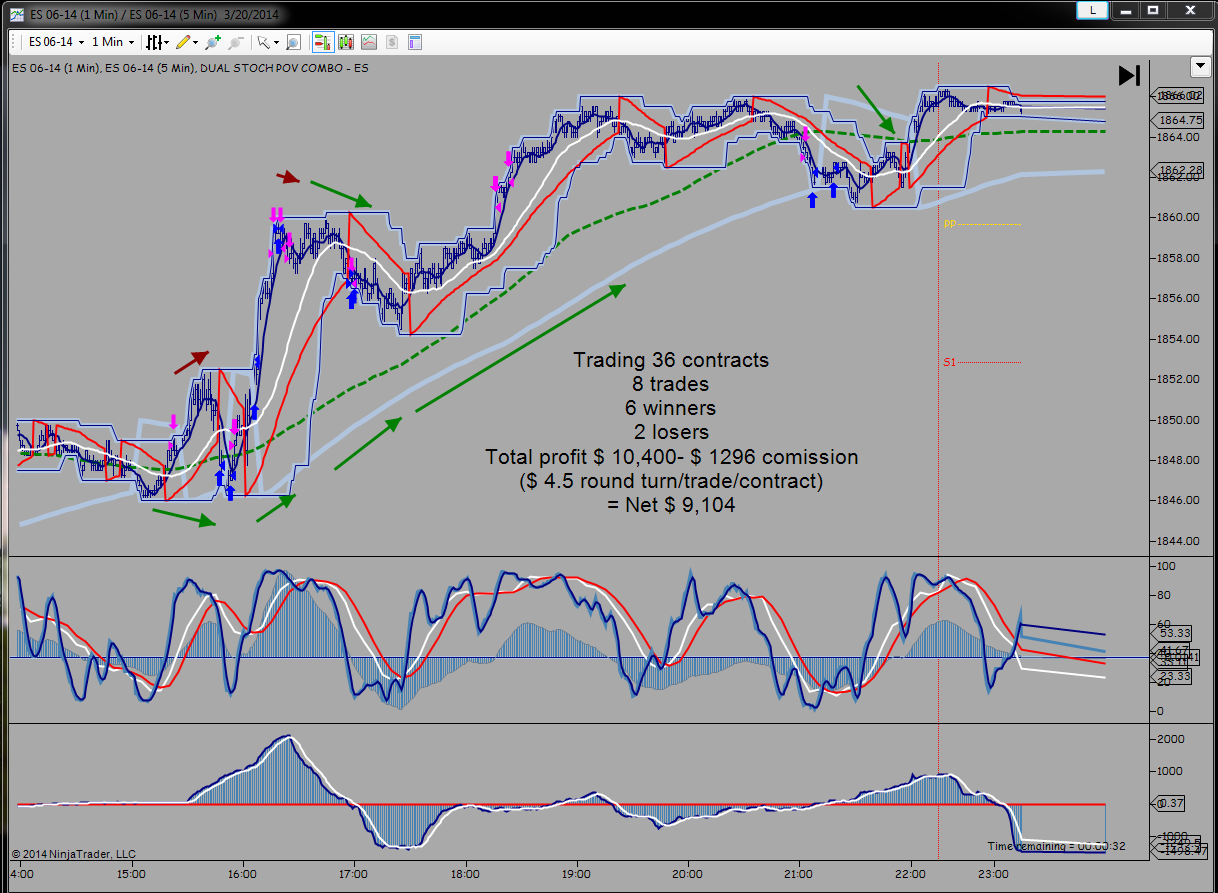Click the 23.33 stochastic value marker
Image resolution: width=1218 pixels, height=893 pixels.
pos(1172,676)
